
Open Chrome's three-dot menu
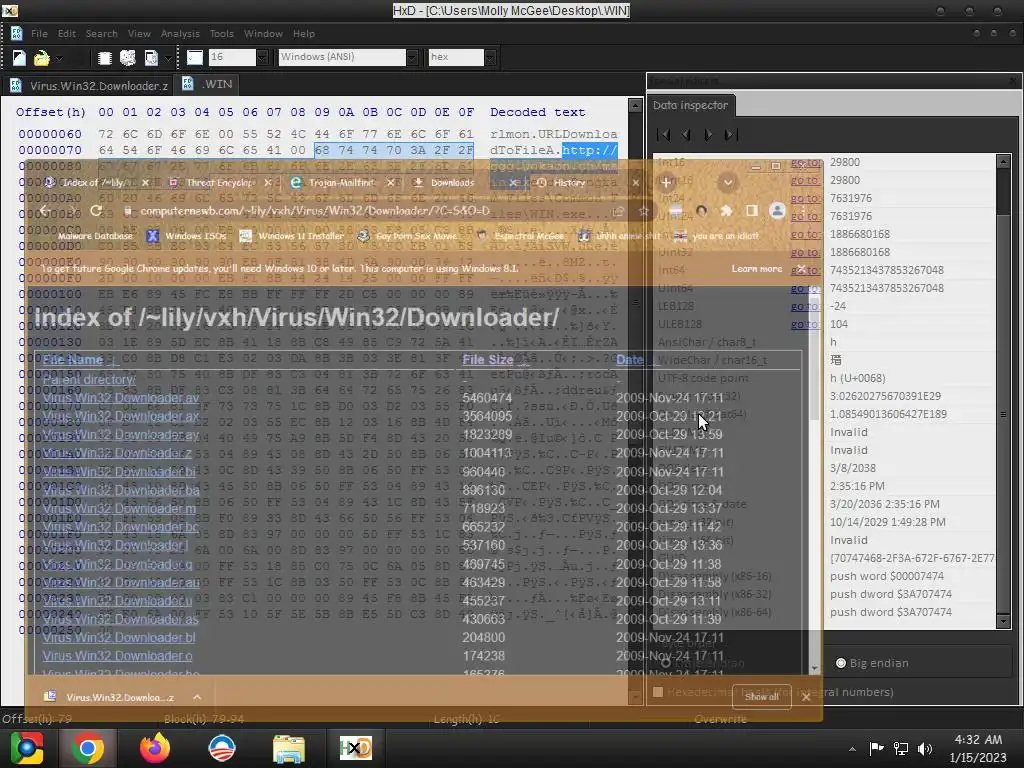[803, 210]
